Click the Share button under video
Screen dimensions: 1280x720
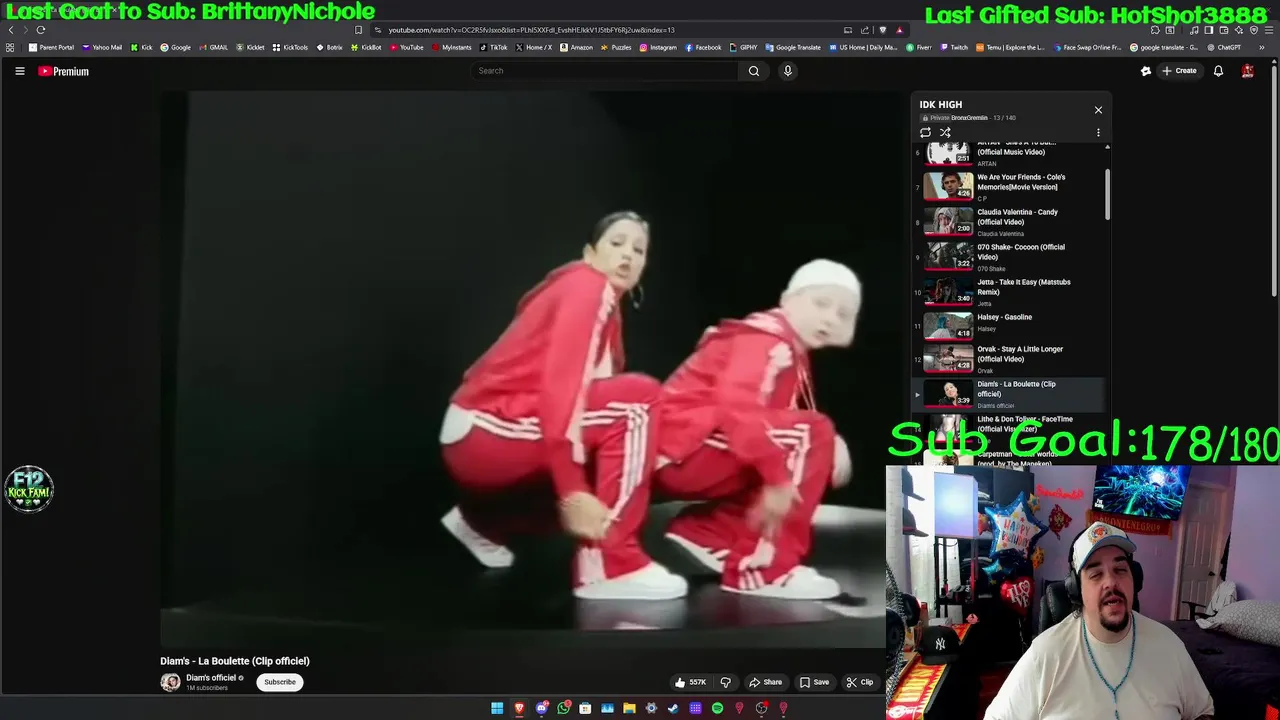pyautogui.click(x=766, y=682)
